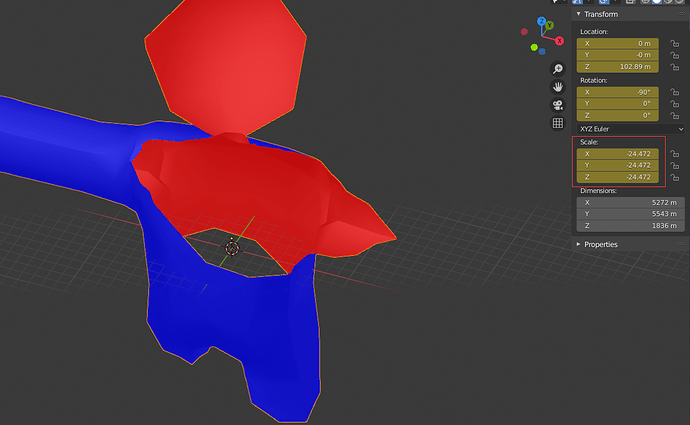Click the Rotation Z field showing 0°
The width and height of the screenshot is (690, 425).
click(617, 116)
